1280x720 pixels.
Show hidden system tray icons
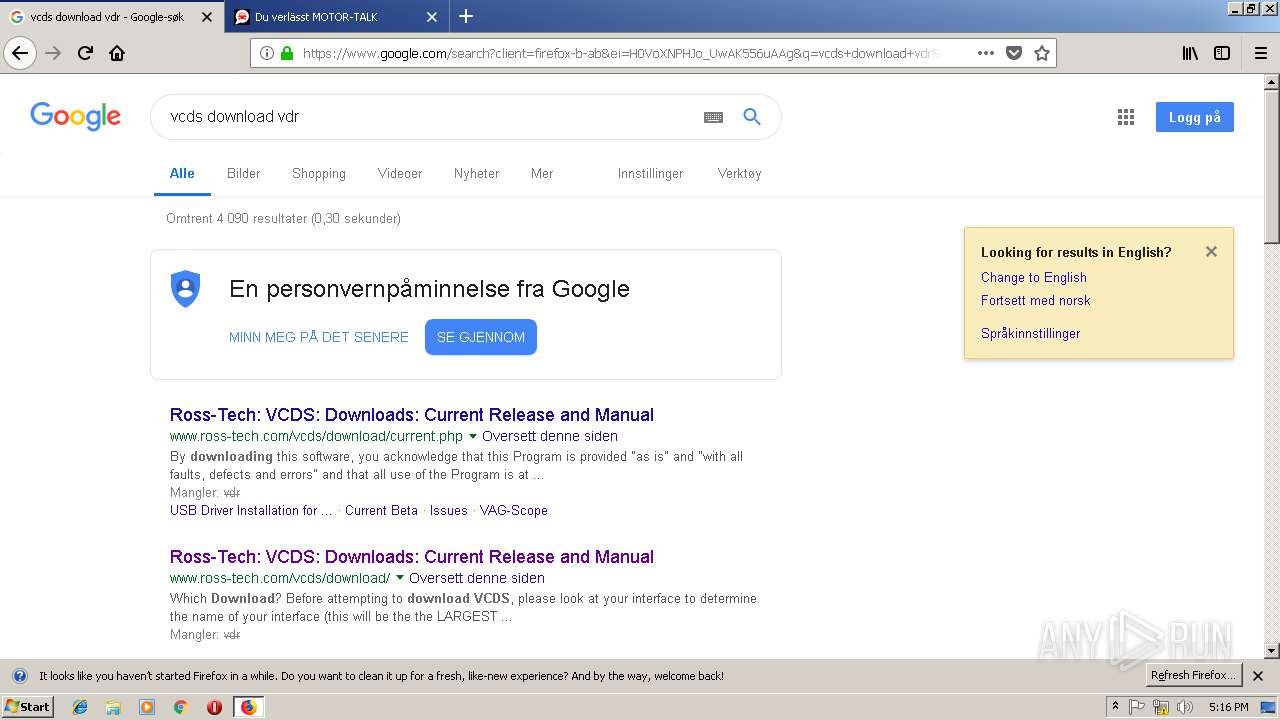click(1116, 707)
